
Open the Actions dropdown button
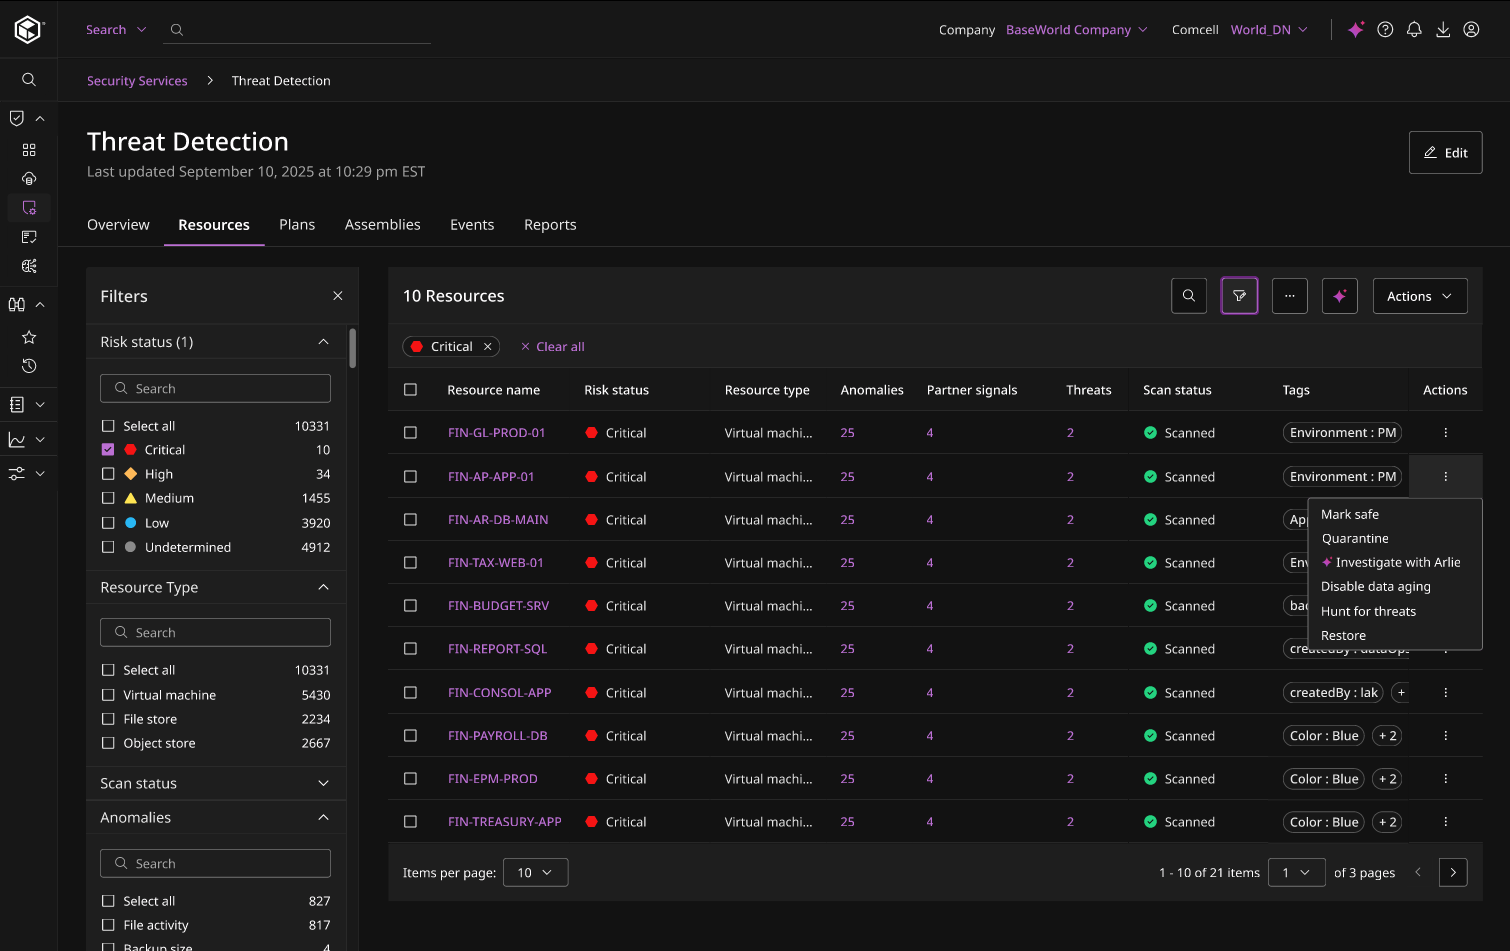click(1419, 296)
